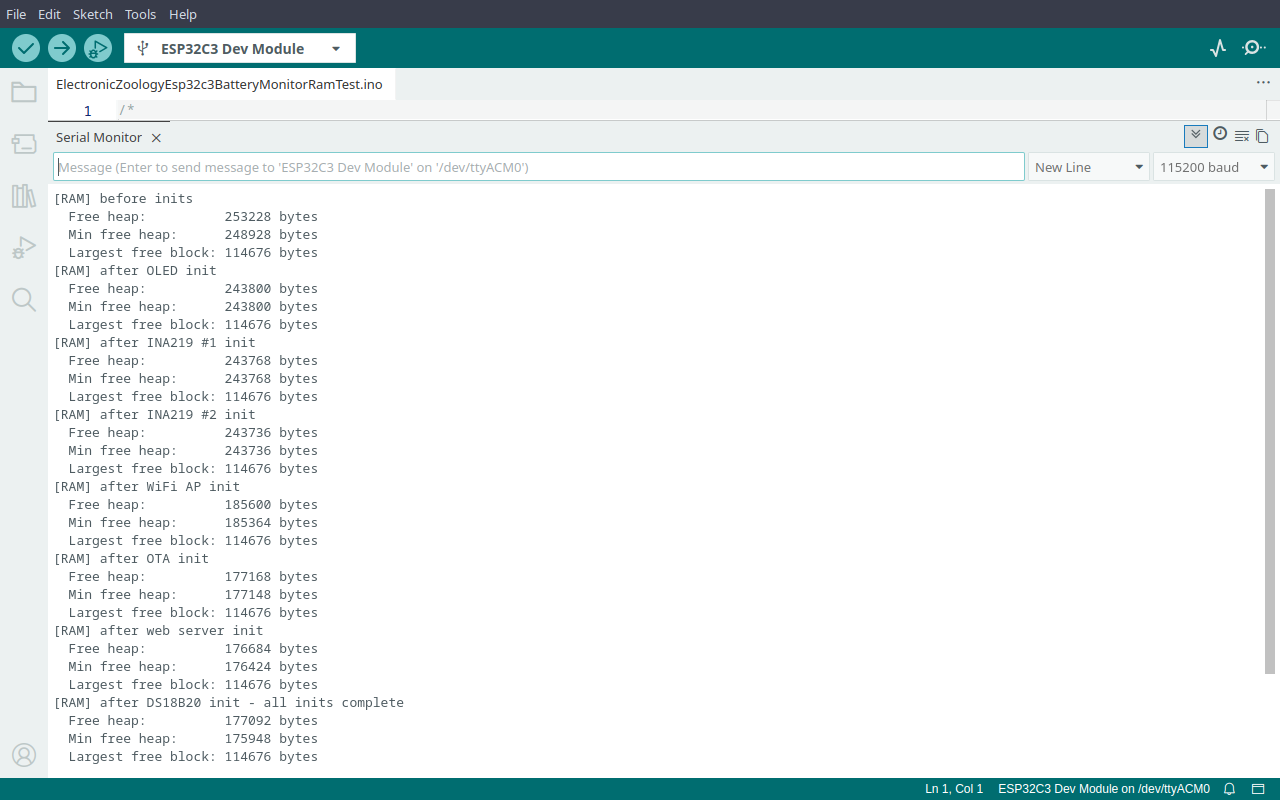Screen dimensions: 1280x800
Task: Open the Search panel in sidebar
Action: 24,300
